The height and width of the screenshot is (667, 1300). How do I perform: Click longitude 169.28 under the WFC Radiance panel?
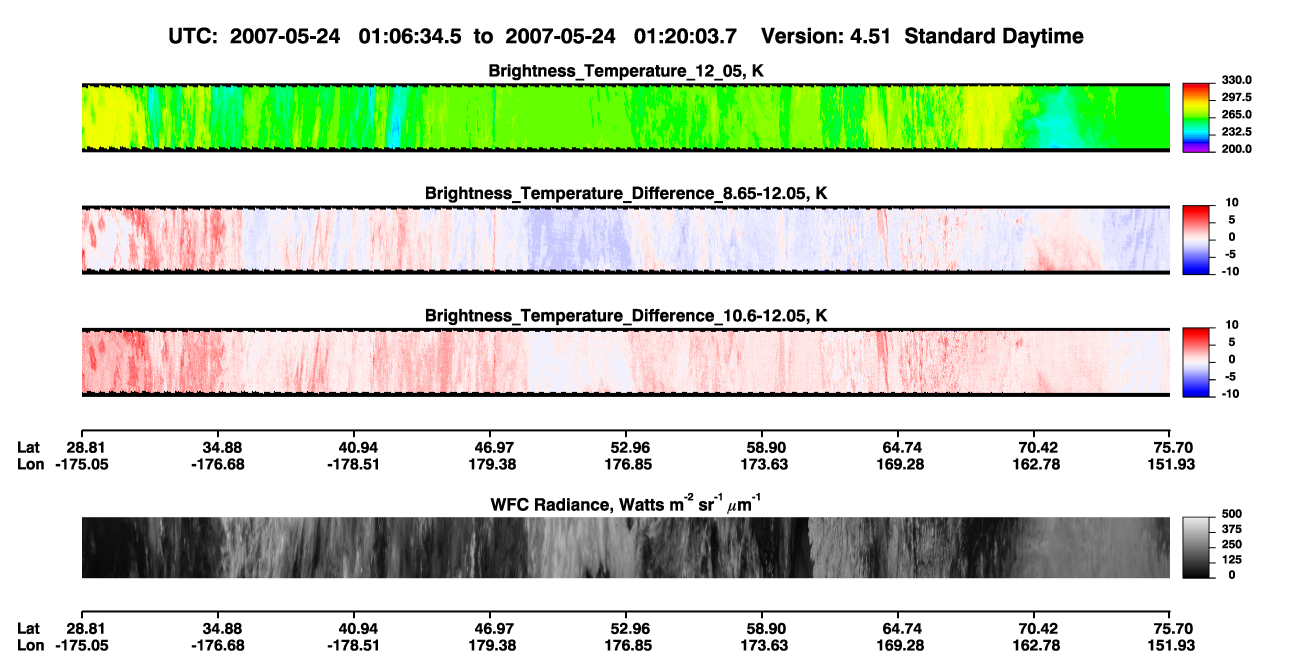click(898, 644)
